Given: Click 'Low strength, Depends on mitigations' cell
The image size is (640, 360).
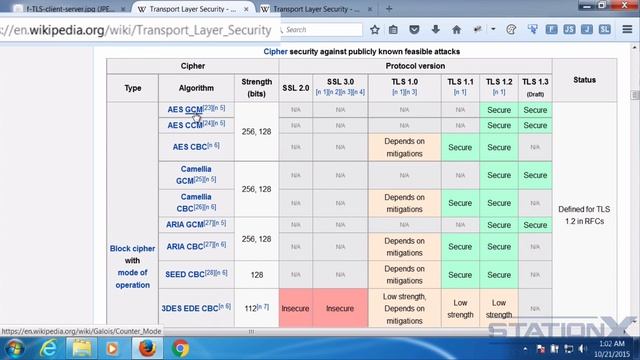Looking at the screenshot, I should (x=404, y=309).
